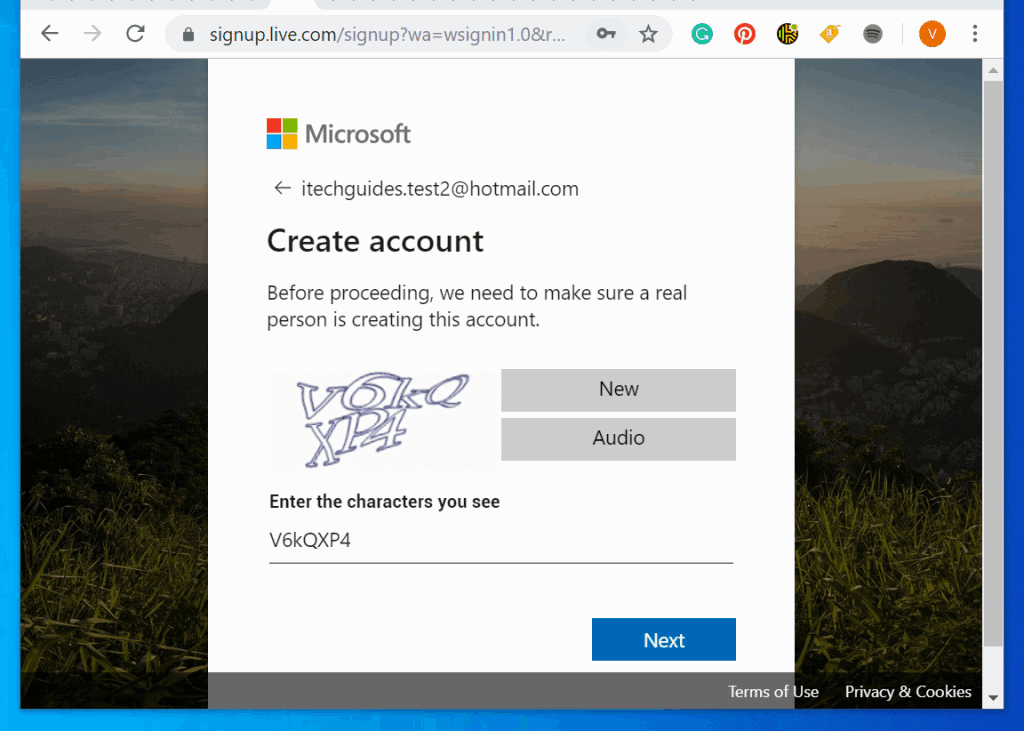Open the Terms of Use link

[x=773, y=691]
